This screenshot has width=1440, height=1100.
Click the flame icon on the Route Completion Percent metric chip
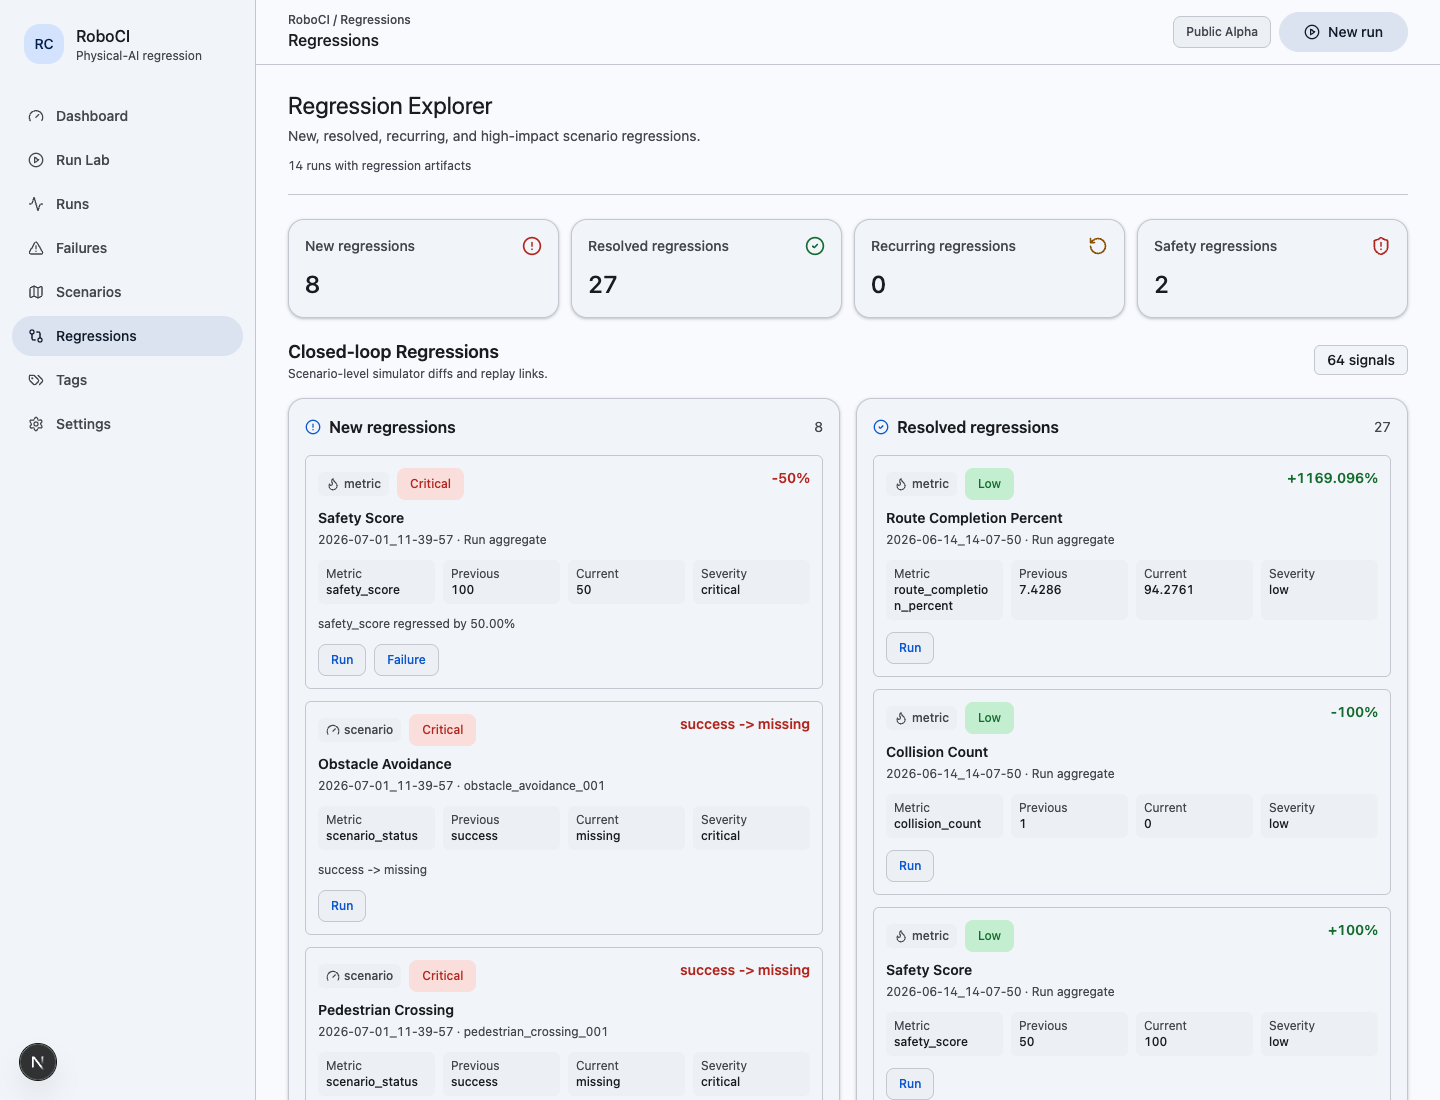point(901,484)
